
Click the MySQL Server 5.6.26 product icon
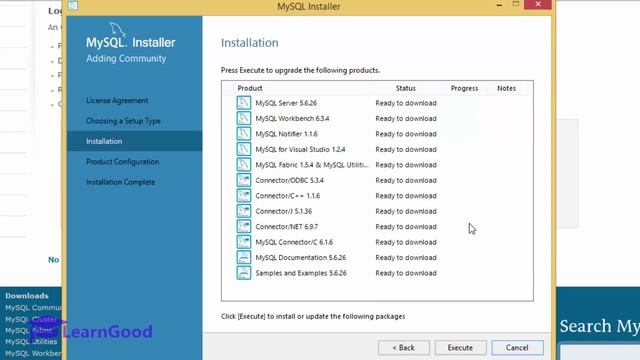pos(244,103)
